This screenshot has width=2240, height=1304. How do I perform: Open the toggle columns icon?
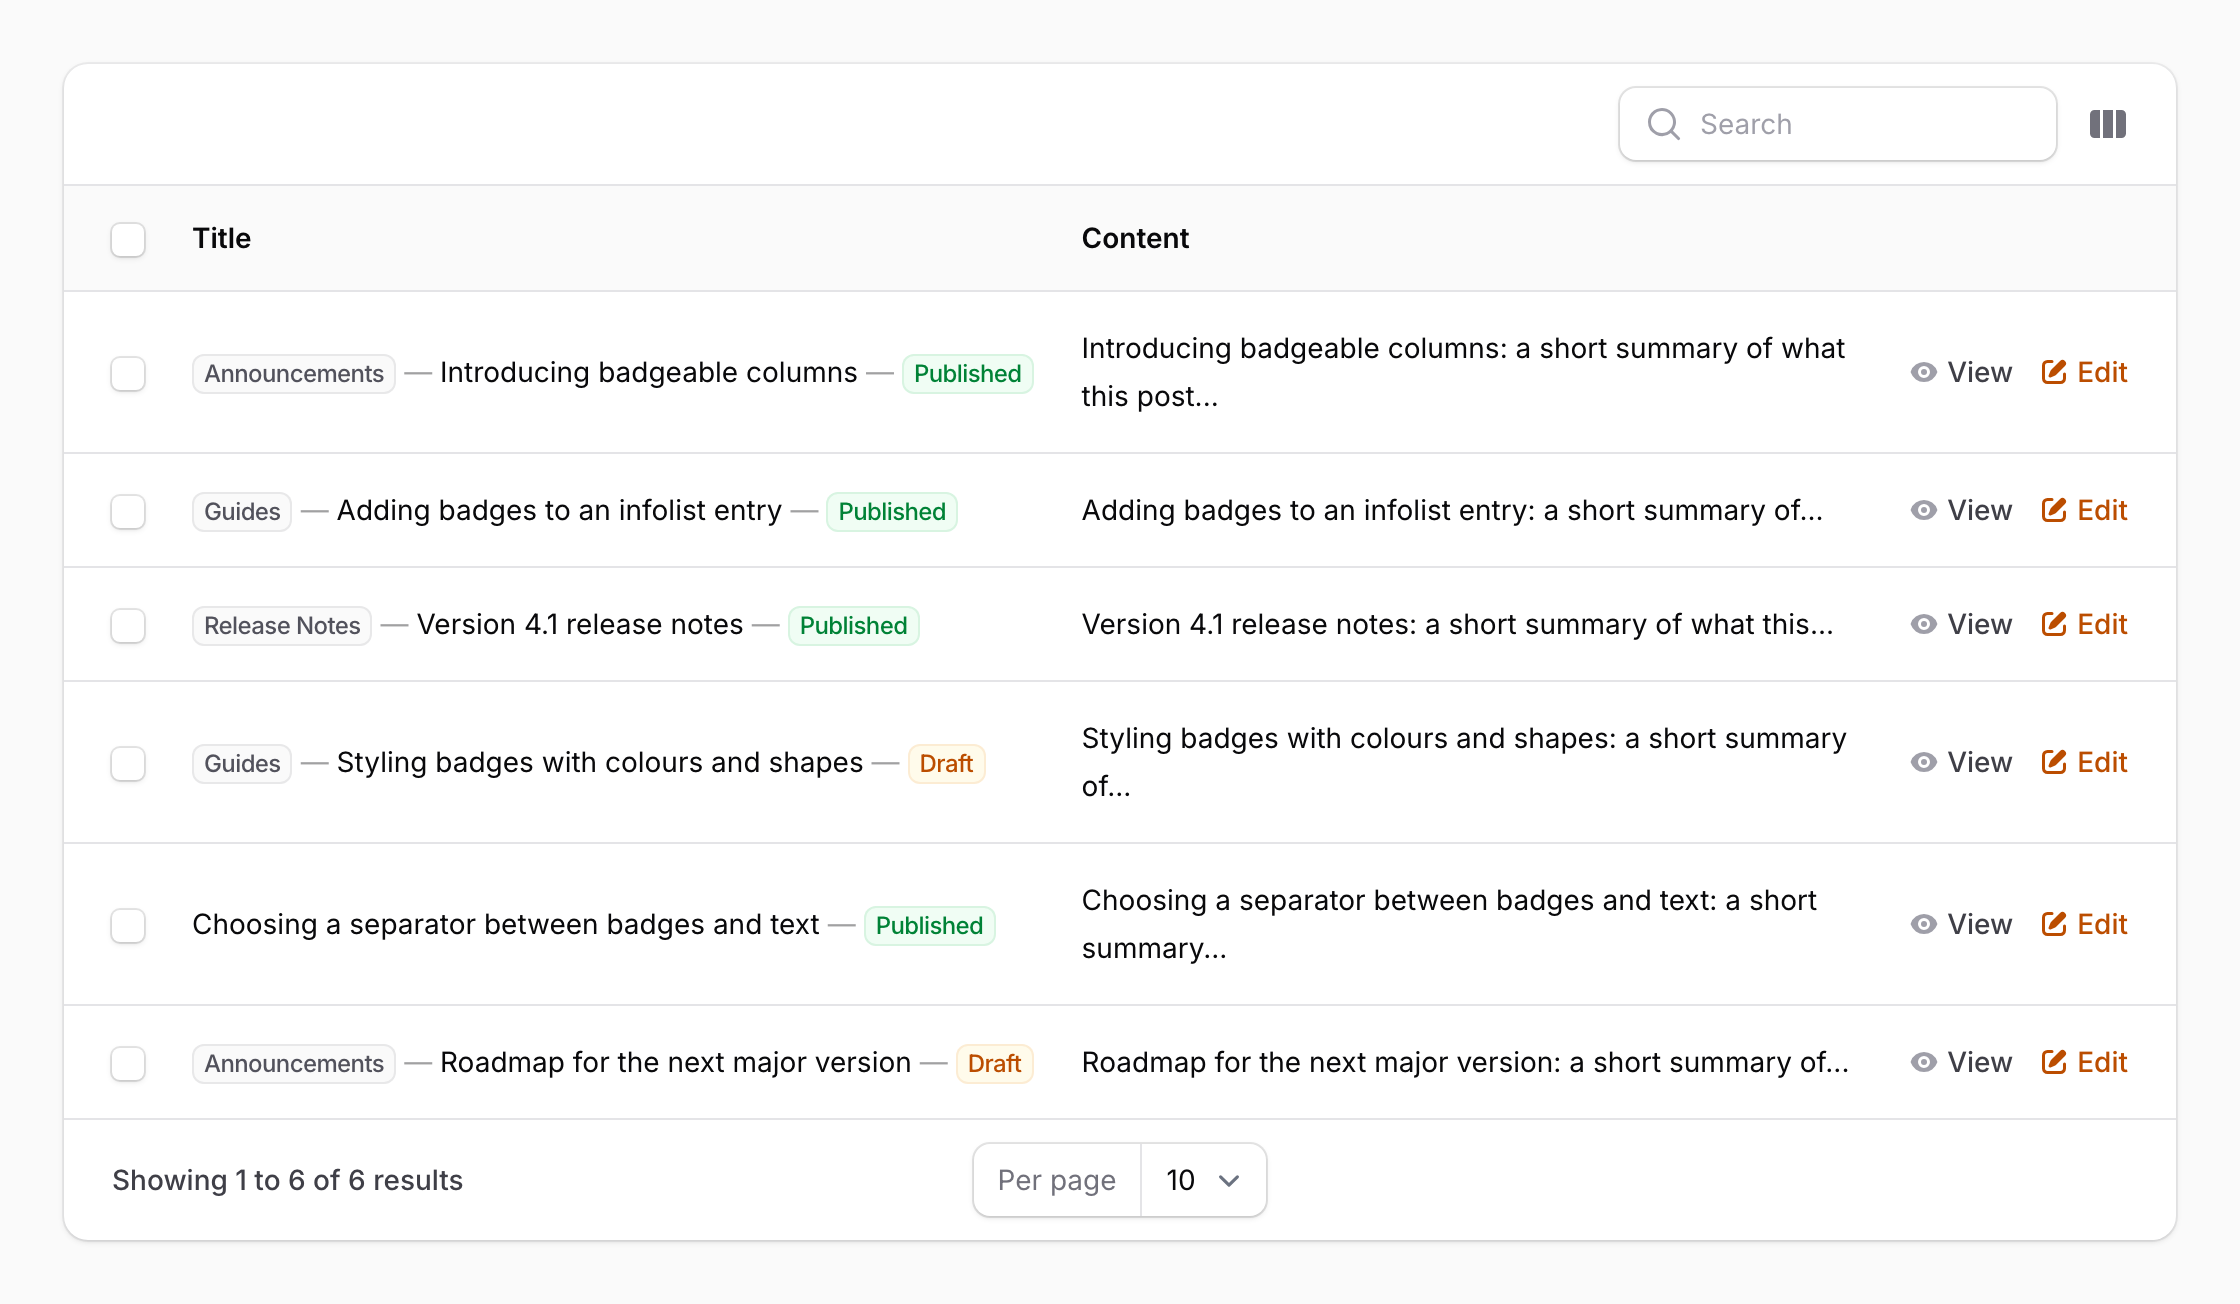tap(2107, 124)
